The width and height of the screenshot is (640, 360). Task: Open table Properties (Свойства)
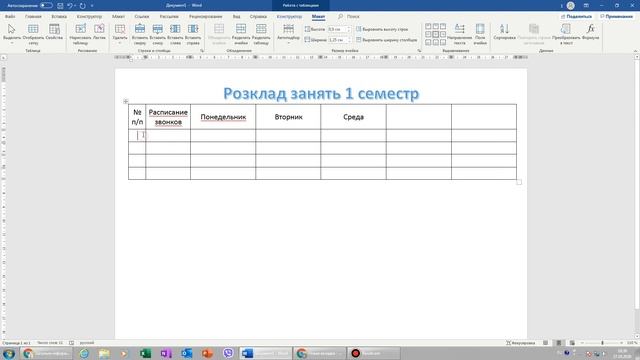coord(54,32)
